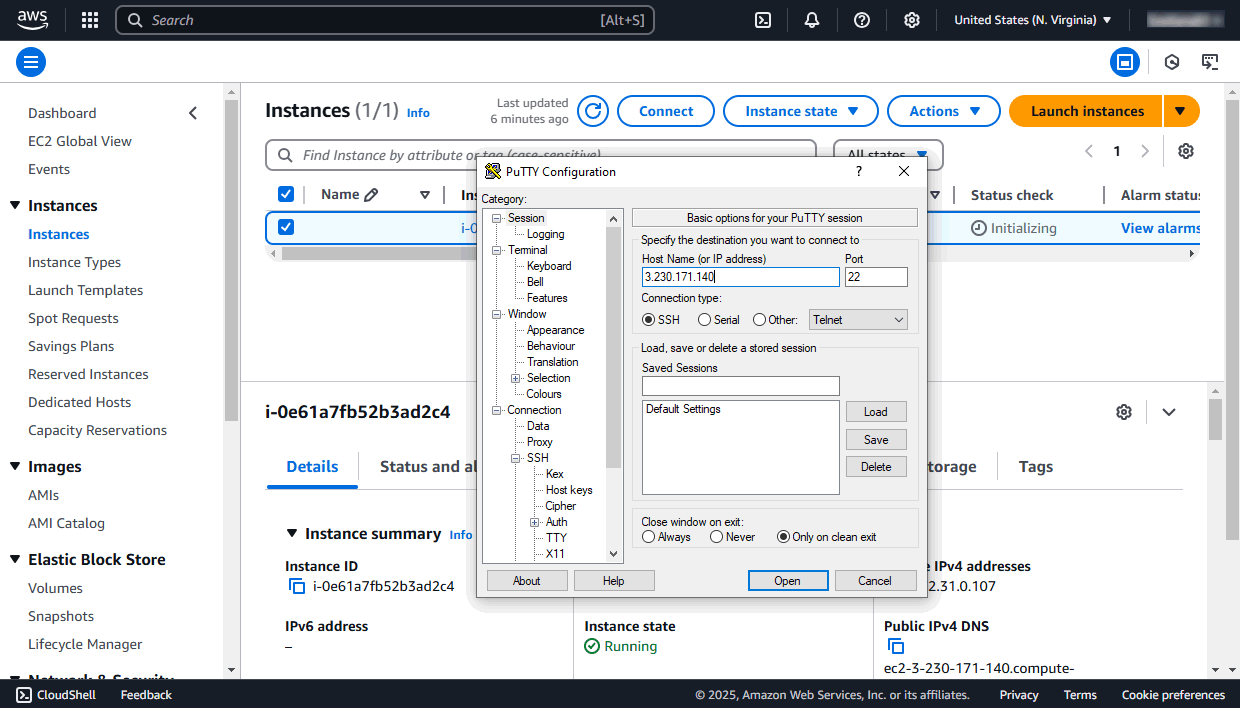Screen dimensions: 1240x708
Task: Click the Open button in PuTTY
Action: [788, 580]
